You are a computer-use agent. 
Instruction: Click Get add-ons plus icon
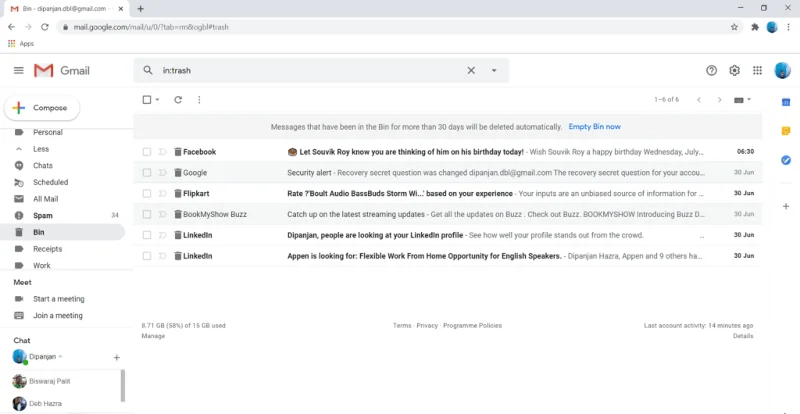pos(786,206)
